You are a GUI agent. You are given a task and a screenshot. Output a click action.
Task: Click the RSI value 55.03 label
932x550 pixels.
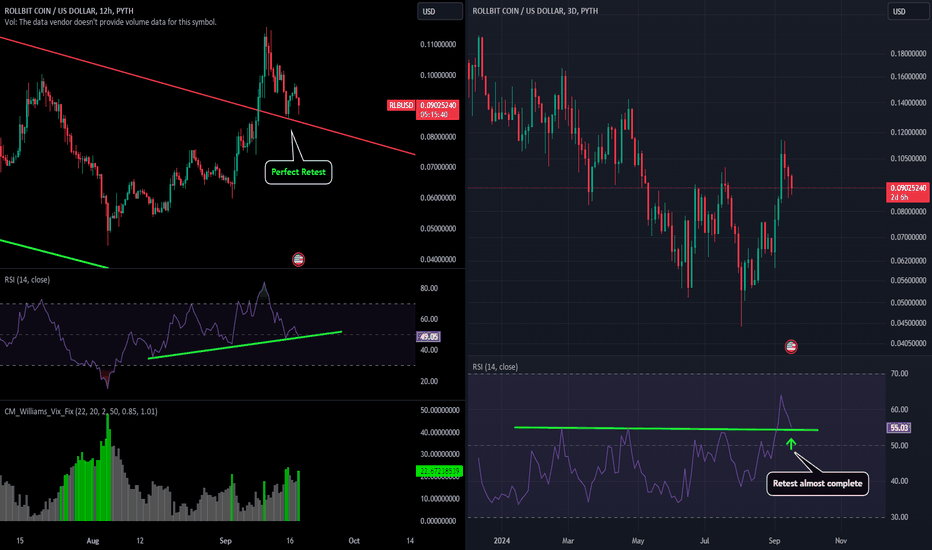pyautogui.click(x=899, y=428)
